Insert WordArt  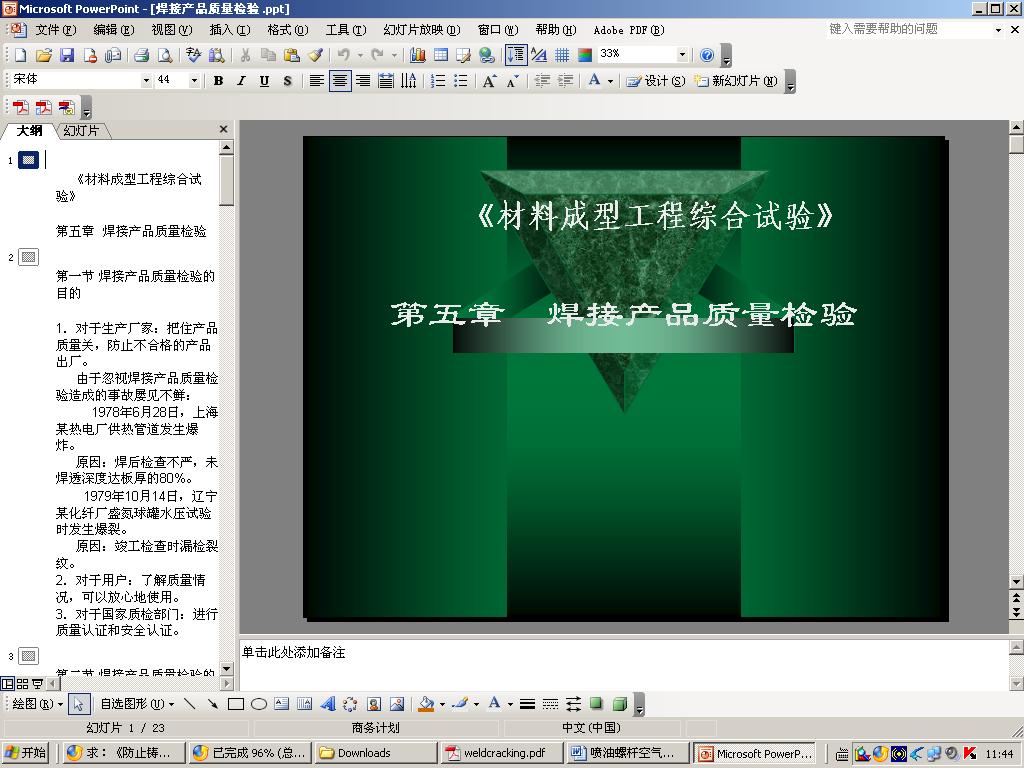tap(328, 704)
